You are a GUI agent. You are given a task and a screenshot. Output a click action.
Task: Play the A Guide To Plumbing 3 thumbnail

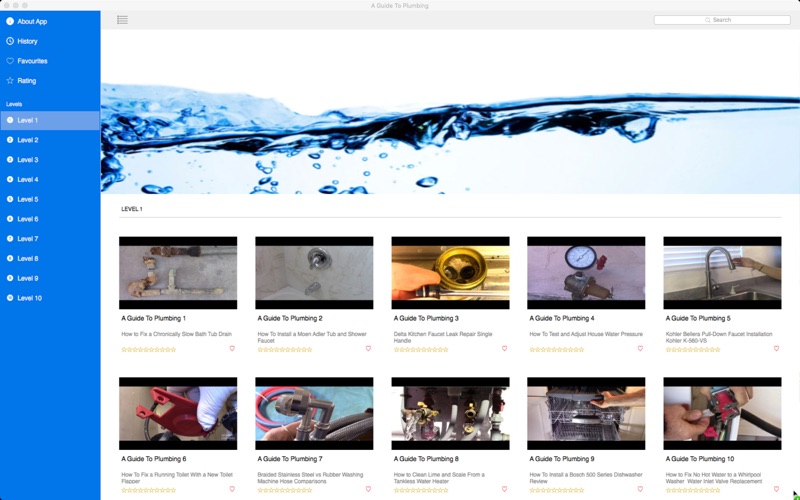pyautogui.click(x=451, y=272)
